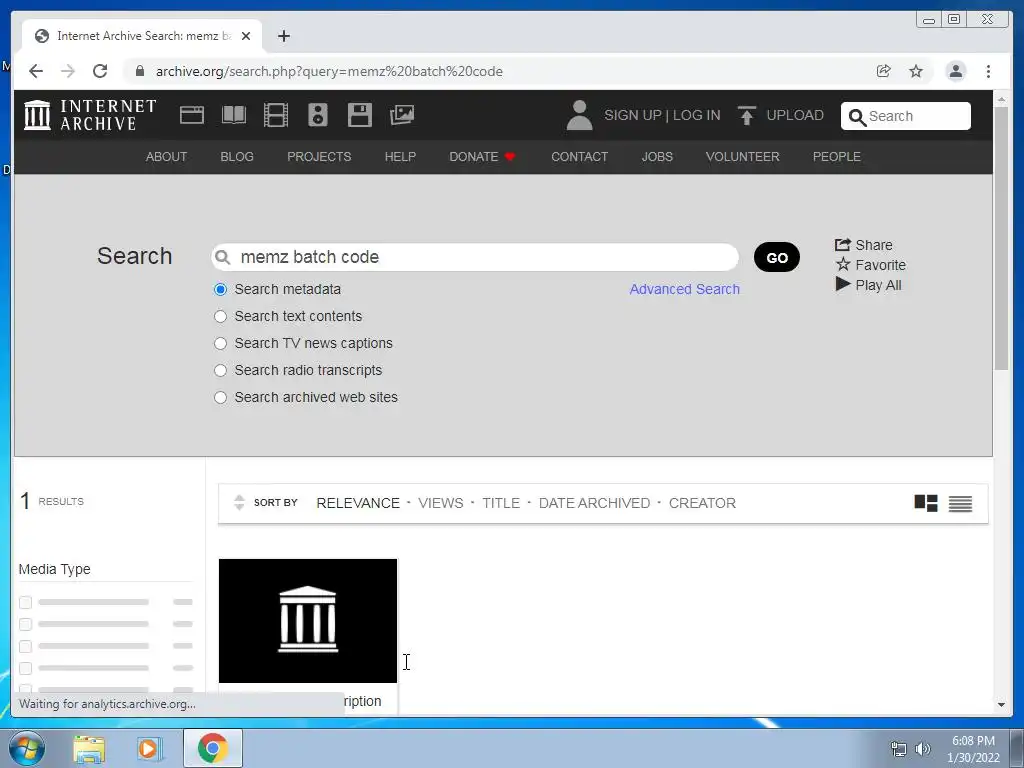Click the magnifier icon in header search box
Image resolution: width=1024 pixels, height=768 pixels.
[857, 117]
